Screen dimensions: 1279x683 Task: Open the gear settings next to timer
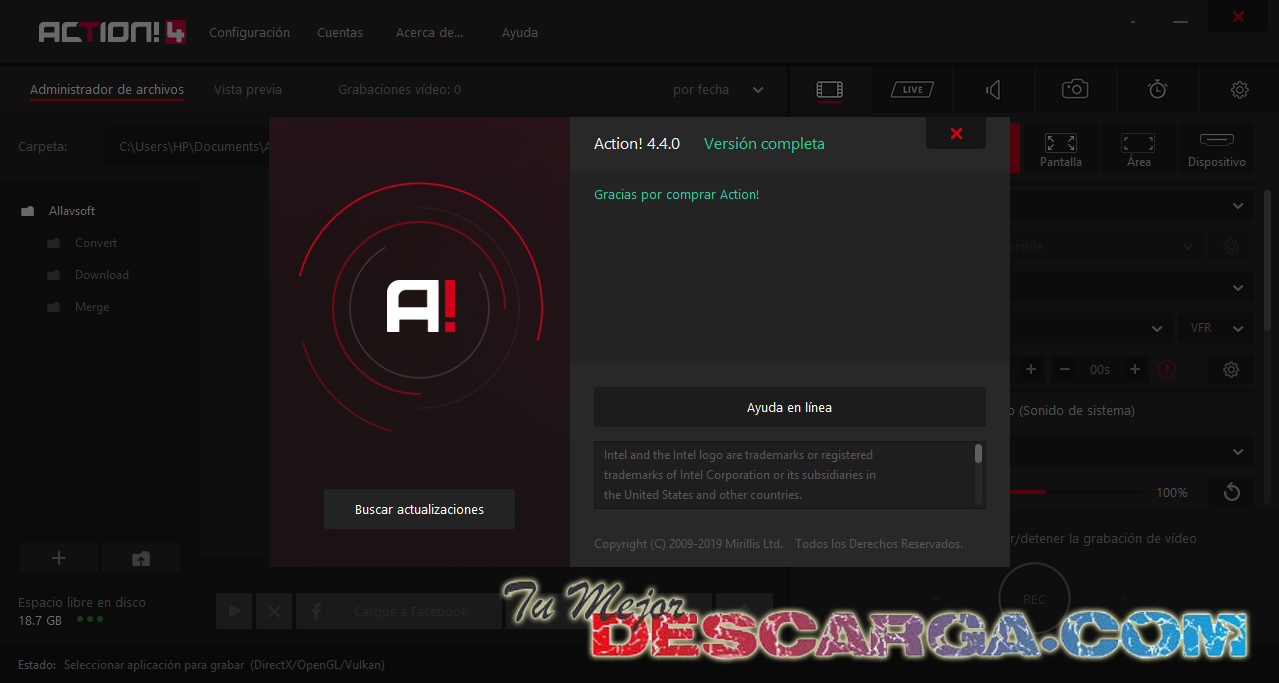coord(1231,369)
